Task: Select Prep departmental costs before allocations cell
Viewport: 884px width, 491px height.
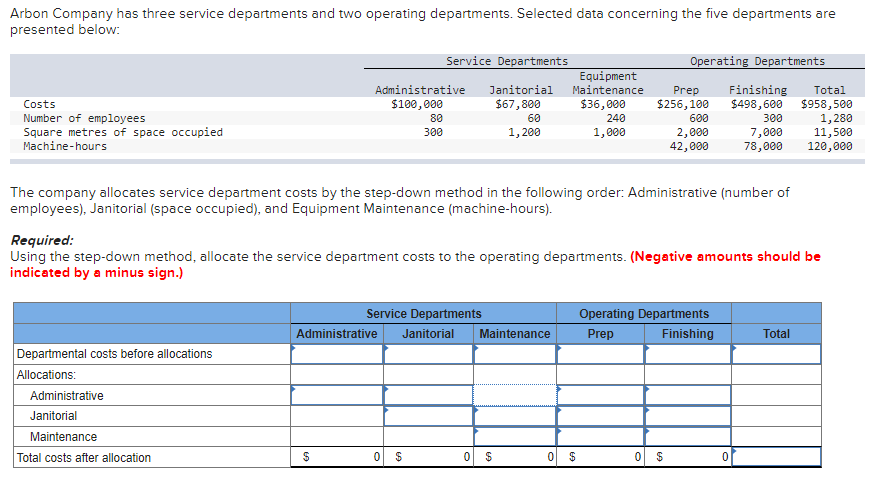Action: click(x=600, y=354)
